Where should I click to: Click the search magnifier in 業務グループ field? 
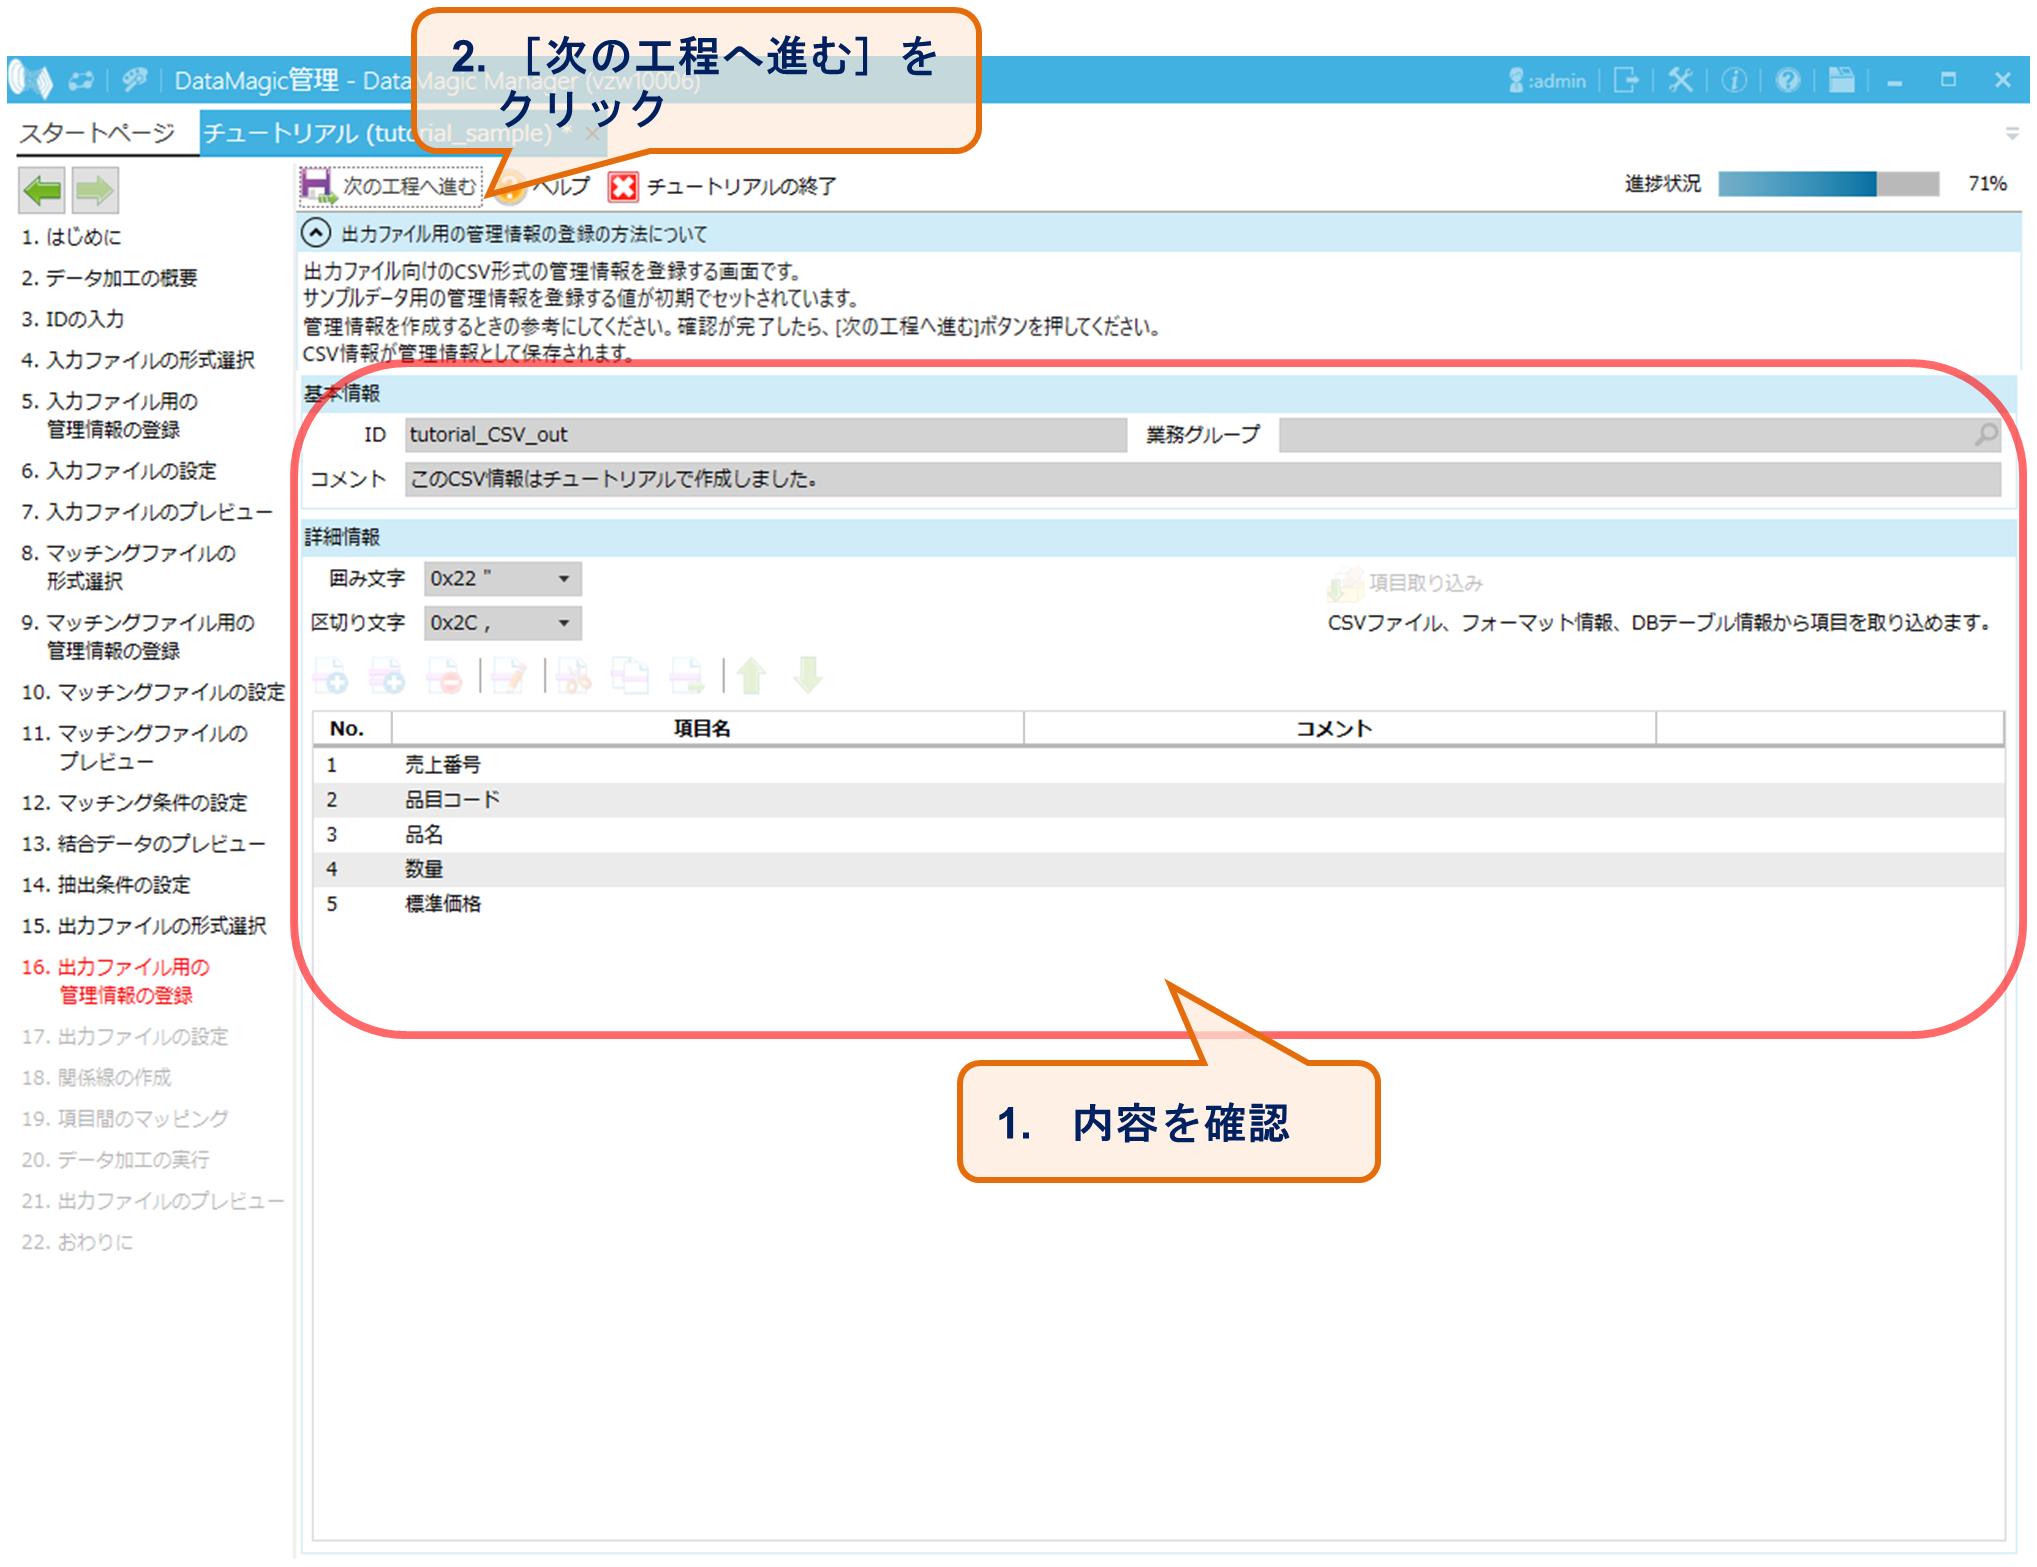tap(1985, 435)
